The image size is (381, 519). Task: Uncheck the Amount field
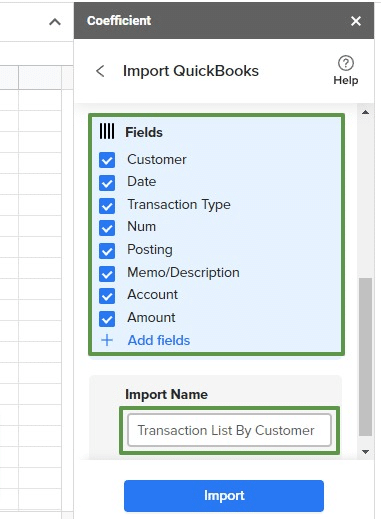point(107,319)
